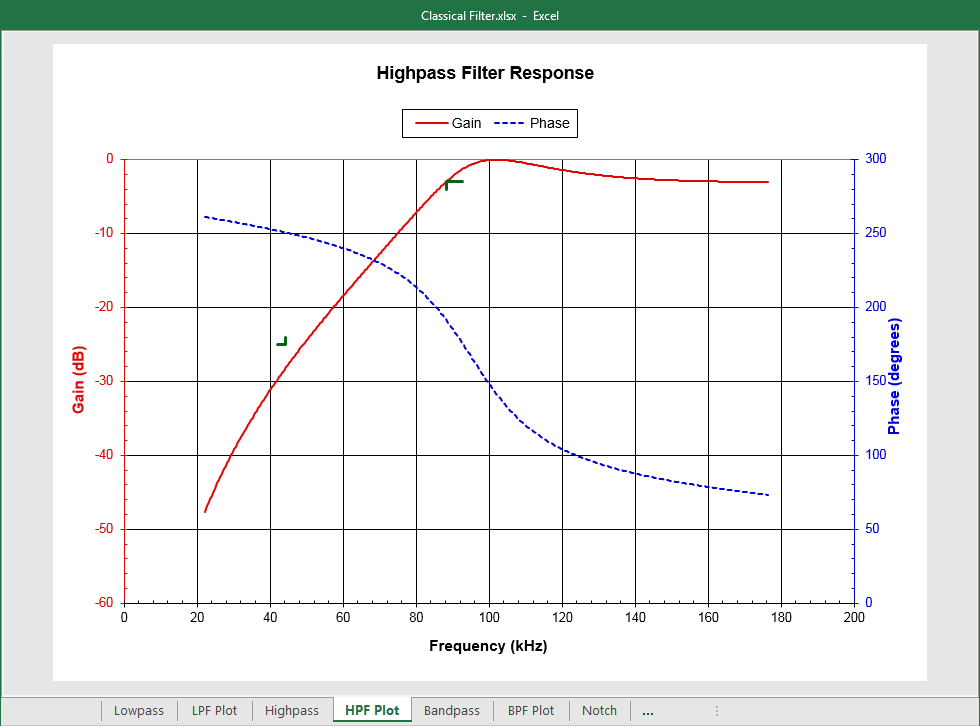Viewport: 980px width, 726px height.
Task: Open the BPF Plot sheet tab
Action: (530, 711)
